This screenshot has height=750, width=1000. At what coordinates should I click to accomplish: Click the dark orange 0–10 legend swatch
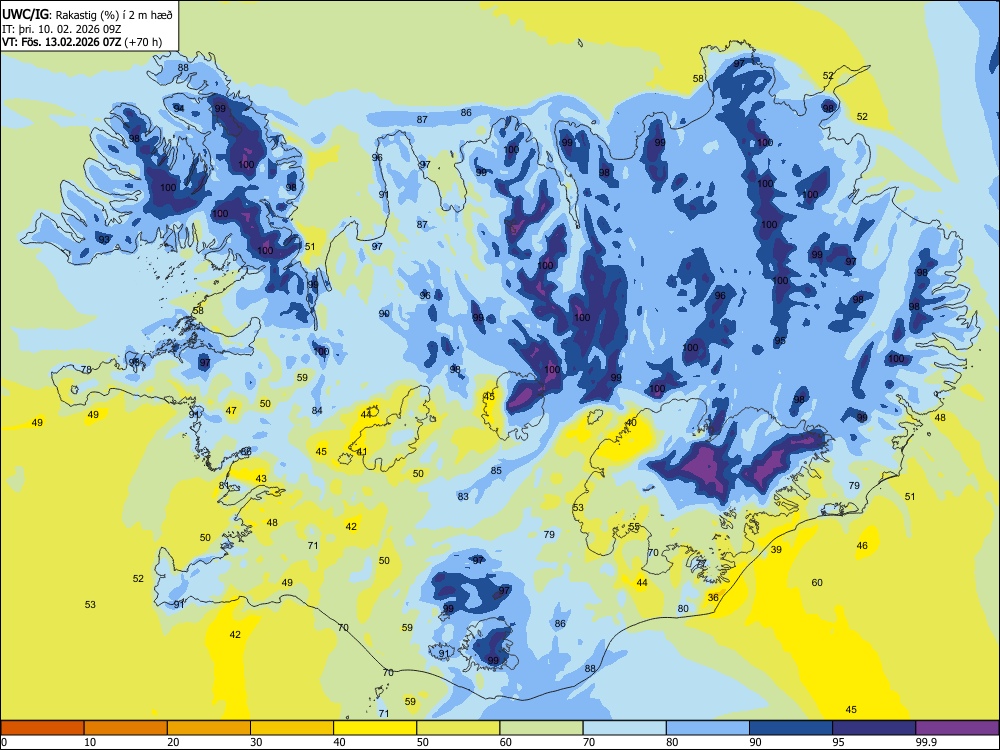42,728
